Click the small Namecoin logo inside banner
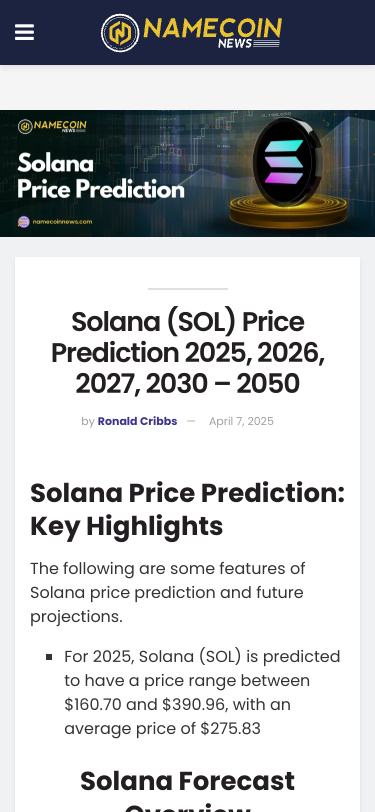 (x=52, y=126)
